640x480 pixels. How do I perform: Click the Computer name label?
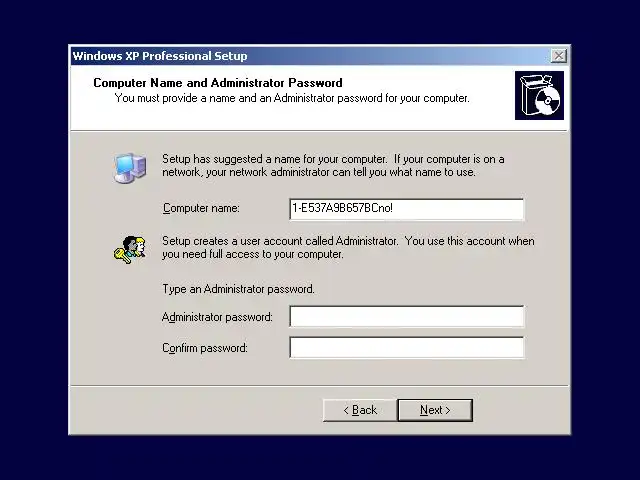[x=201, y=208]
